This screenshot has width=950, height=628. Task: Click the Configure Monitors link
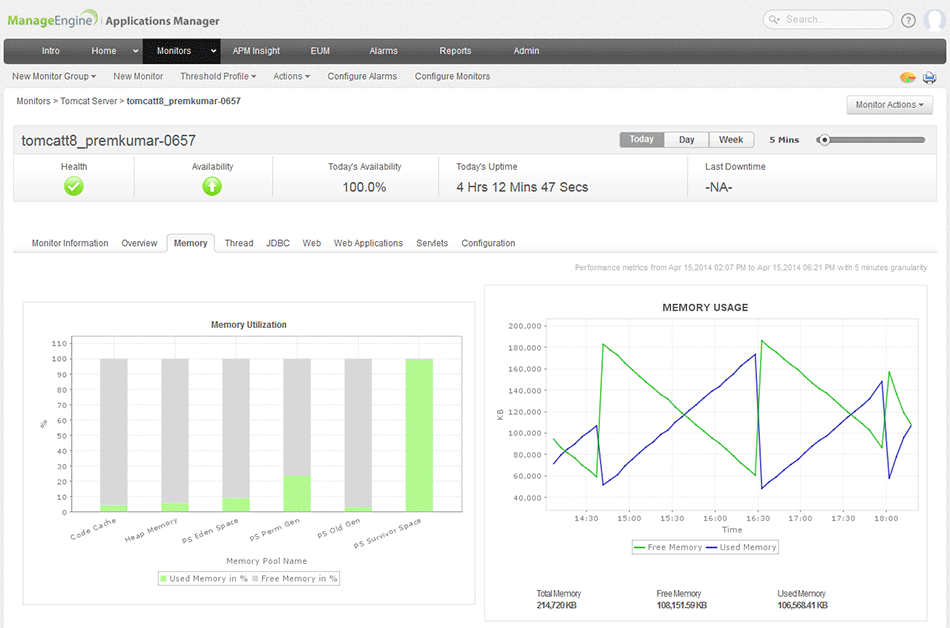pos(452,76)
